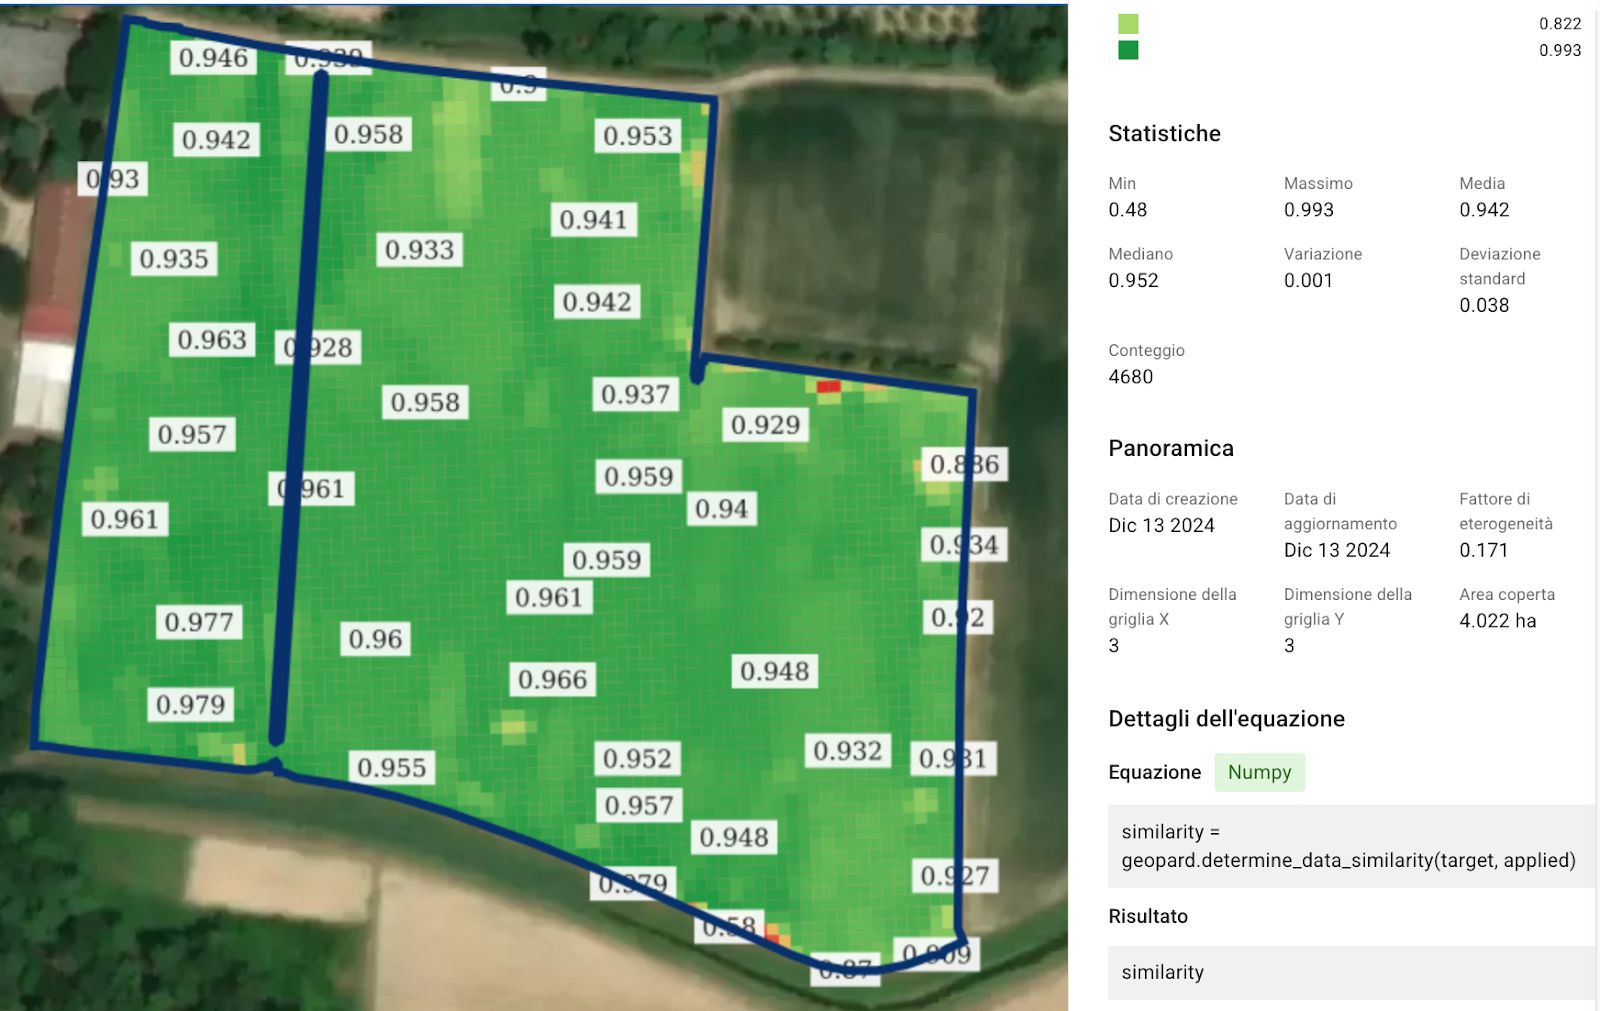The image size is (1600, 1011).
Task: Click the red cell on the map
Action: click(x=828, y=387)
